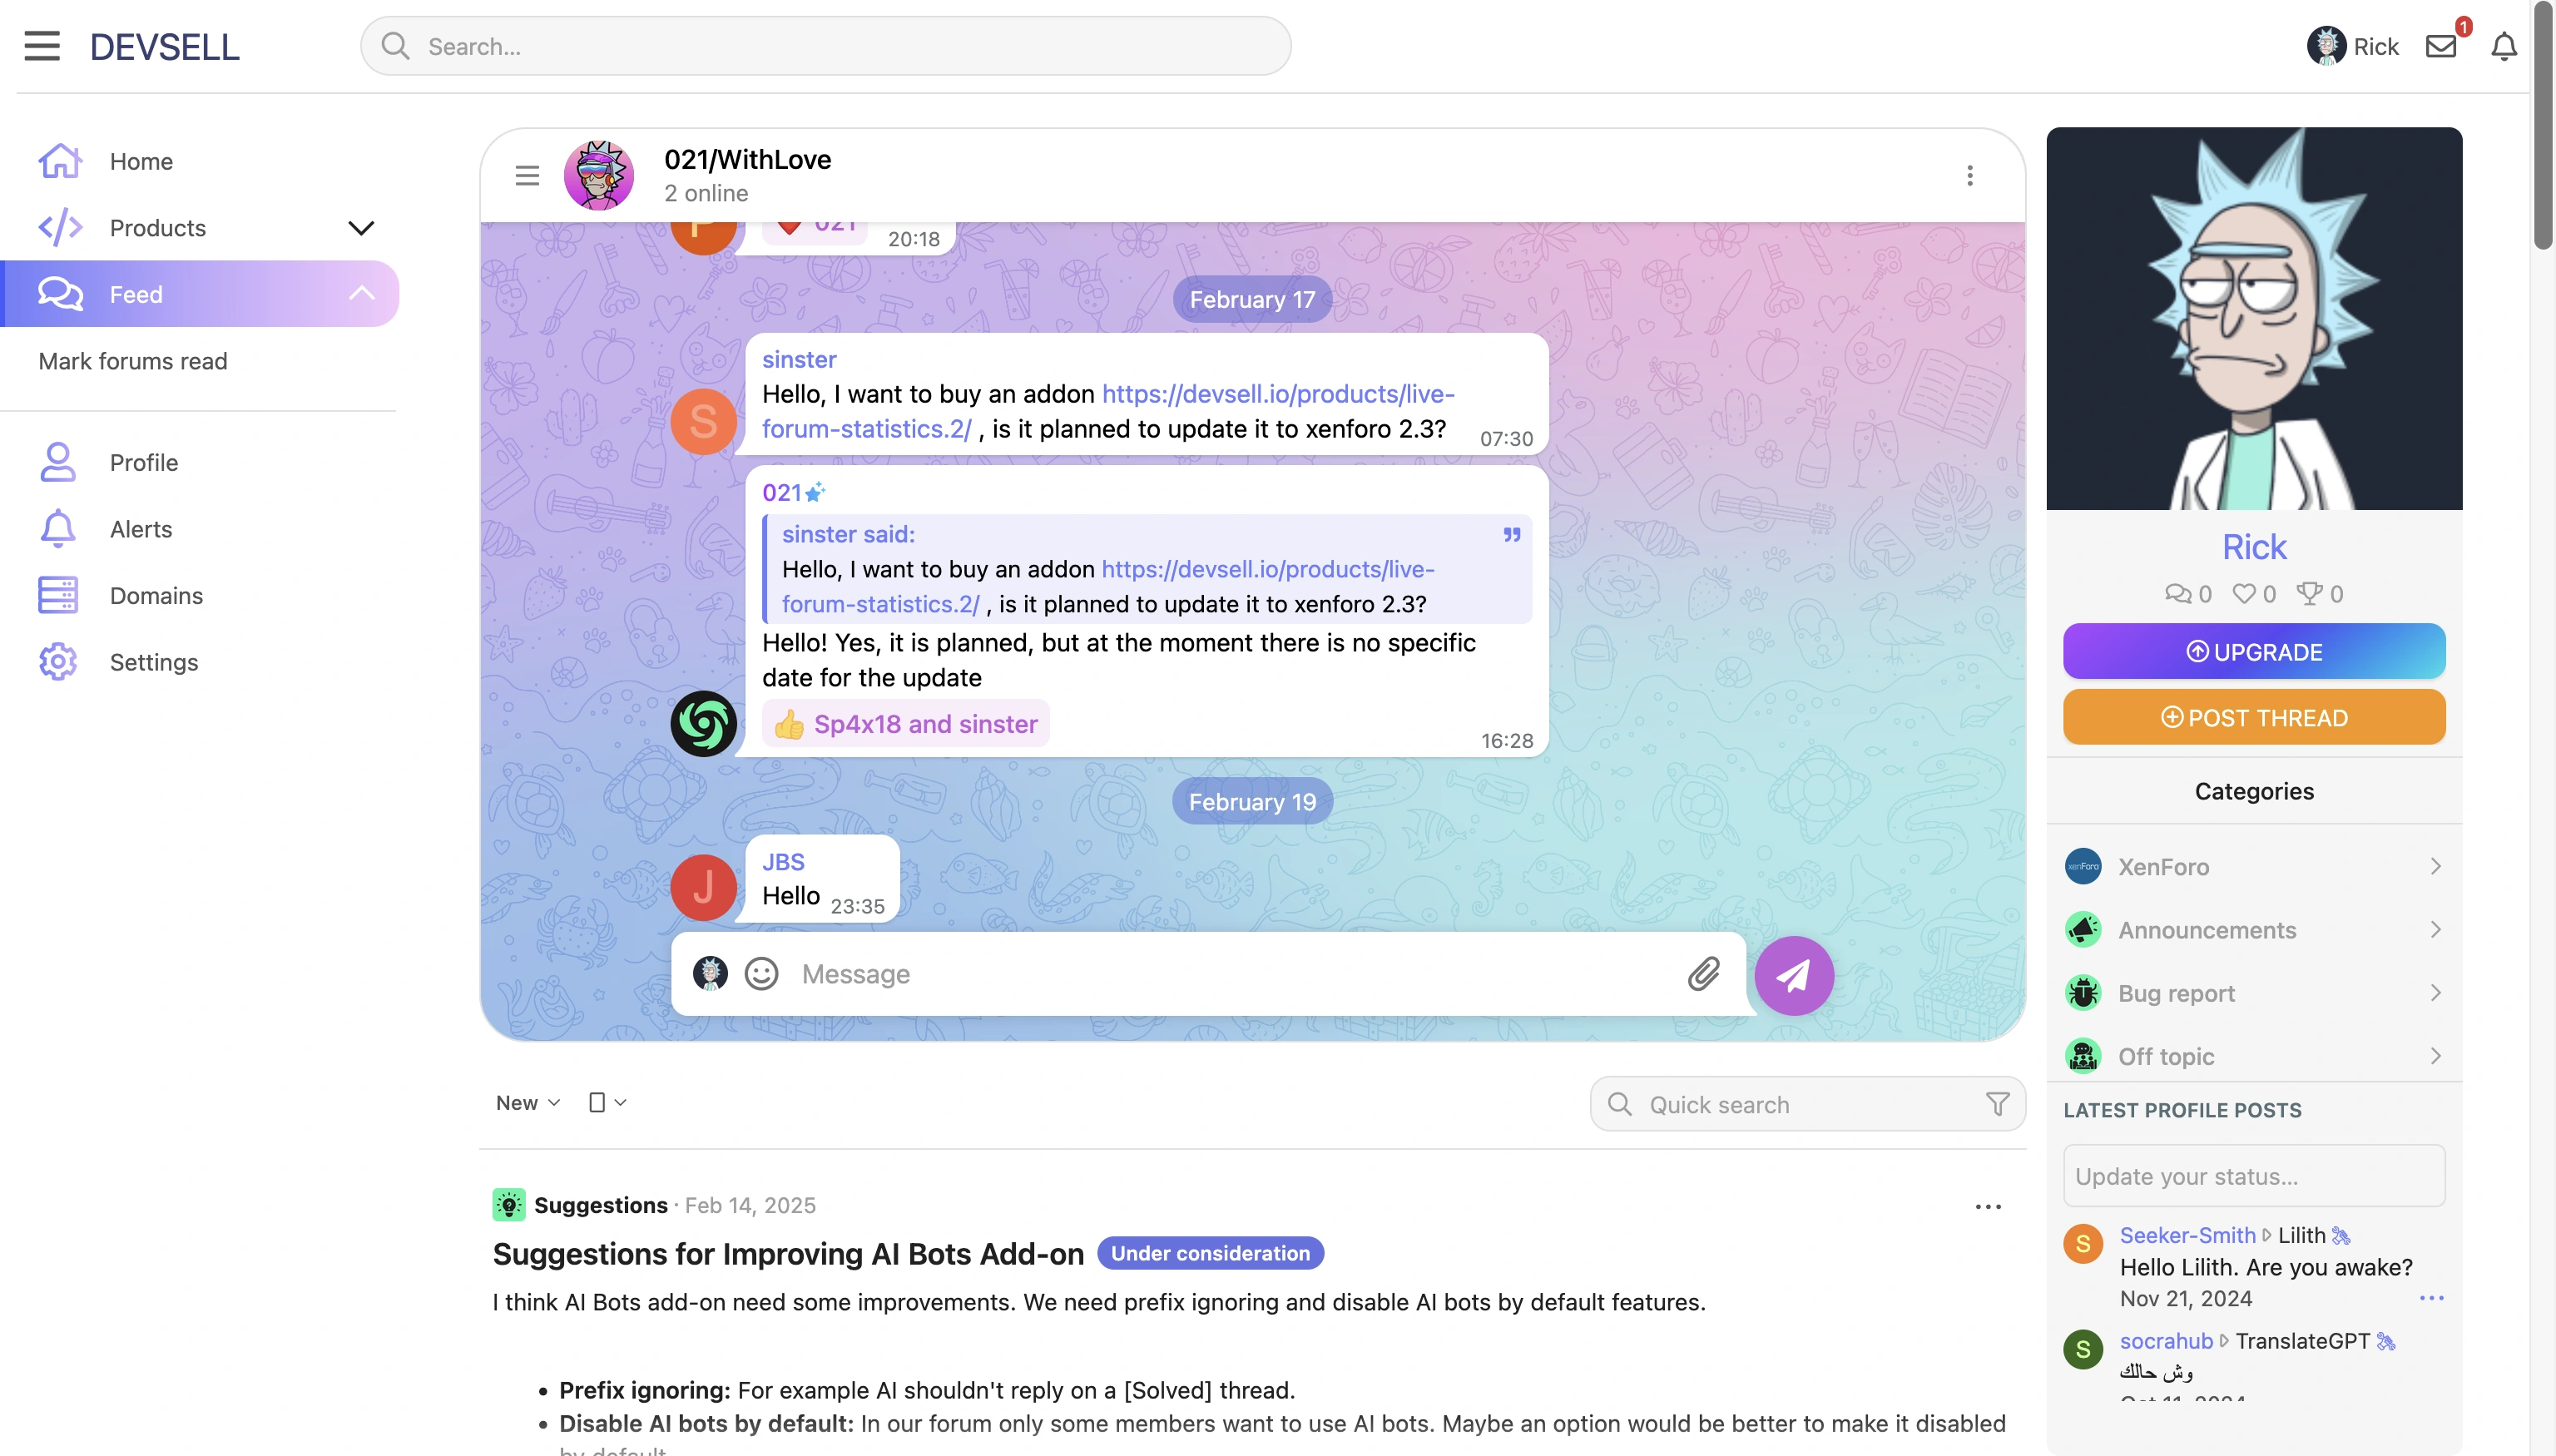This screenshot has height=1456, width=2556.
Task: Click the Feed menu item in sidebar
Action: tap(198, 294)
